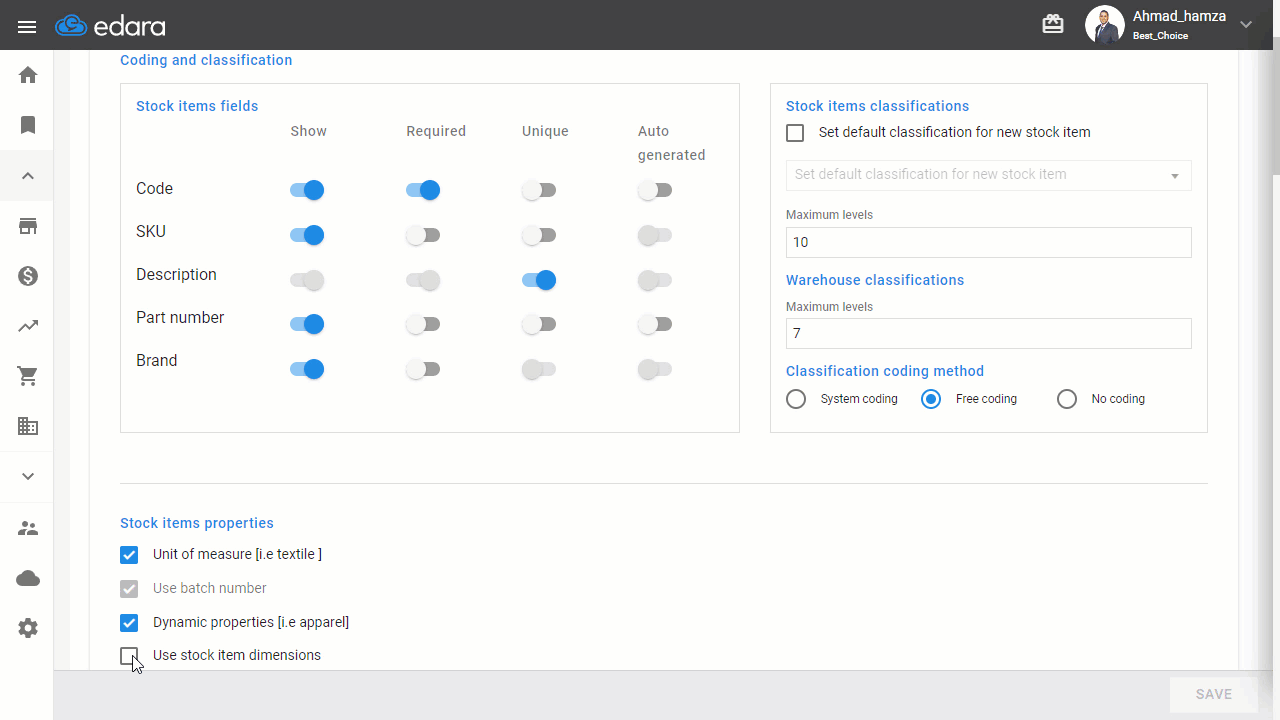Toggle Show switch for Brand
The image size is (1280, 720).
point(307,369)
